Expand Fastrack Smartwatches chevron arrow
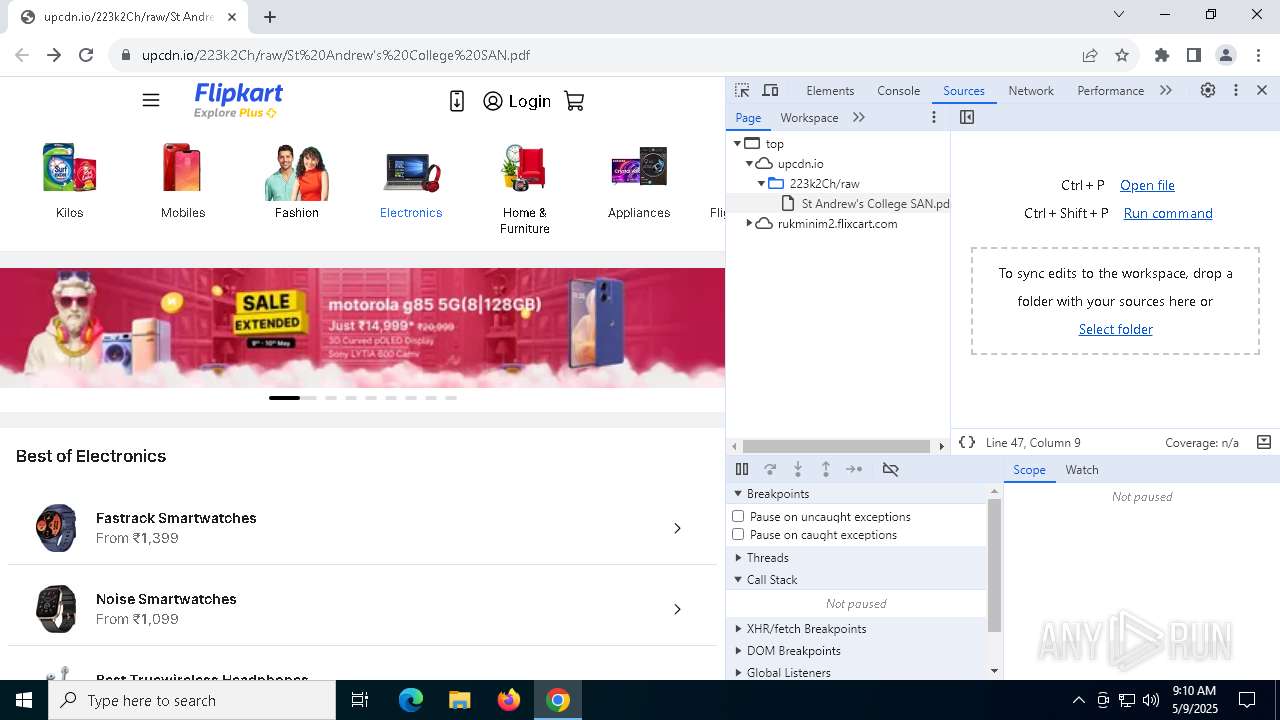Image resolution: width=1280 pixels, height=720 pixels. point(677,528)
